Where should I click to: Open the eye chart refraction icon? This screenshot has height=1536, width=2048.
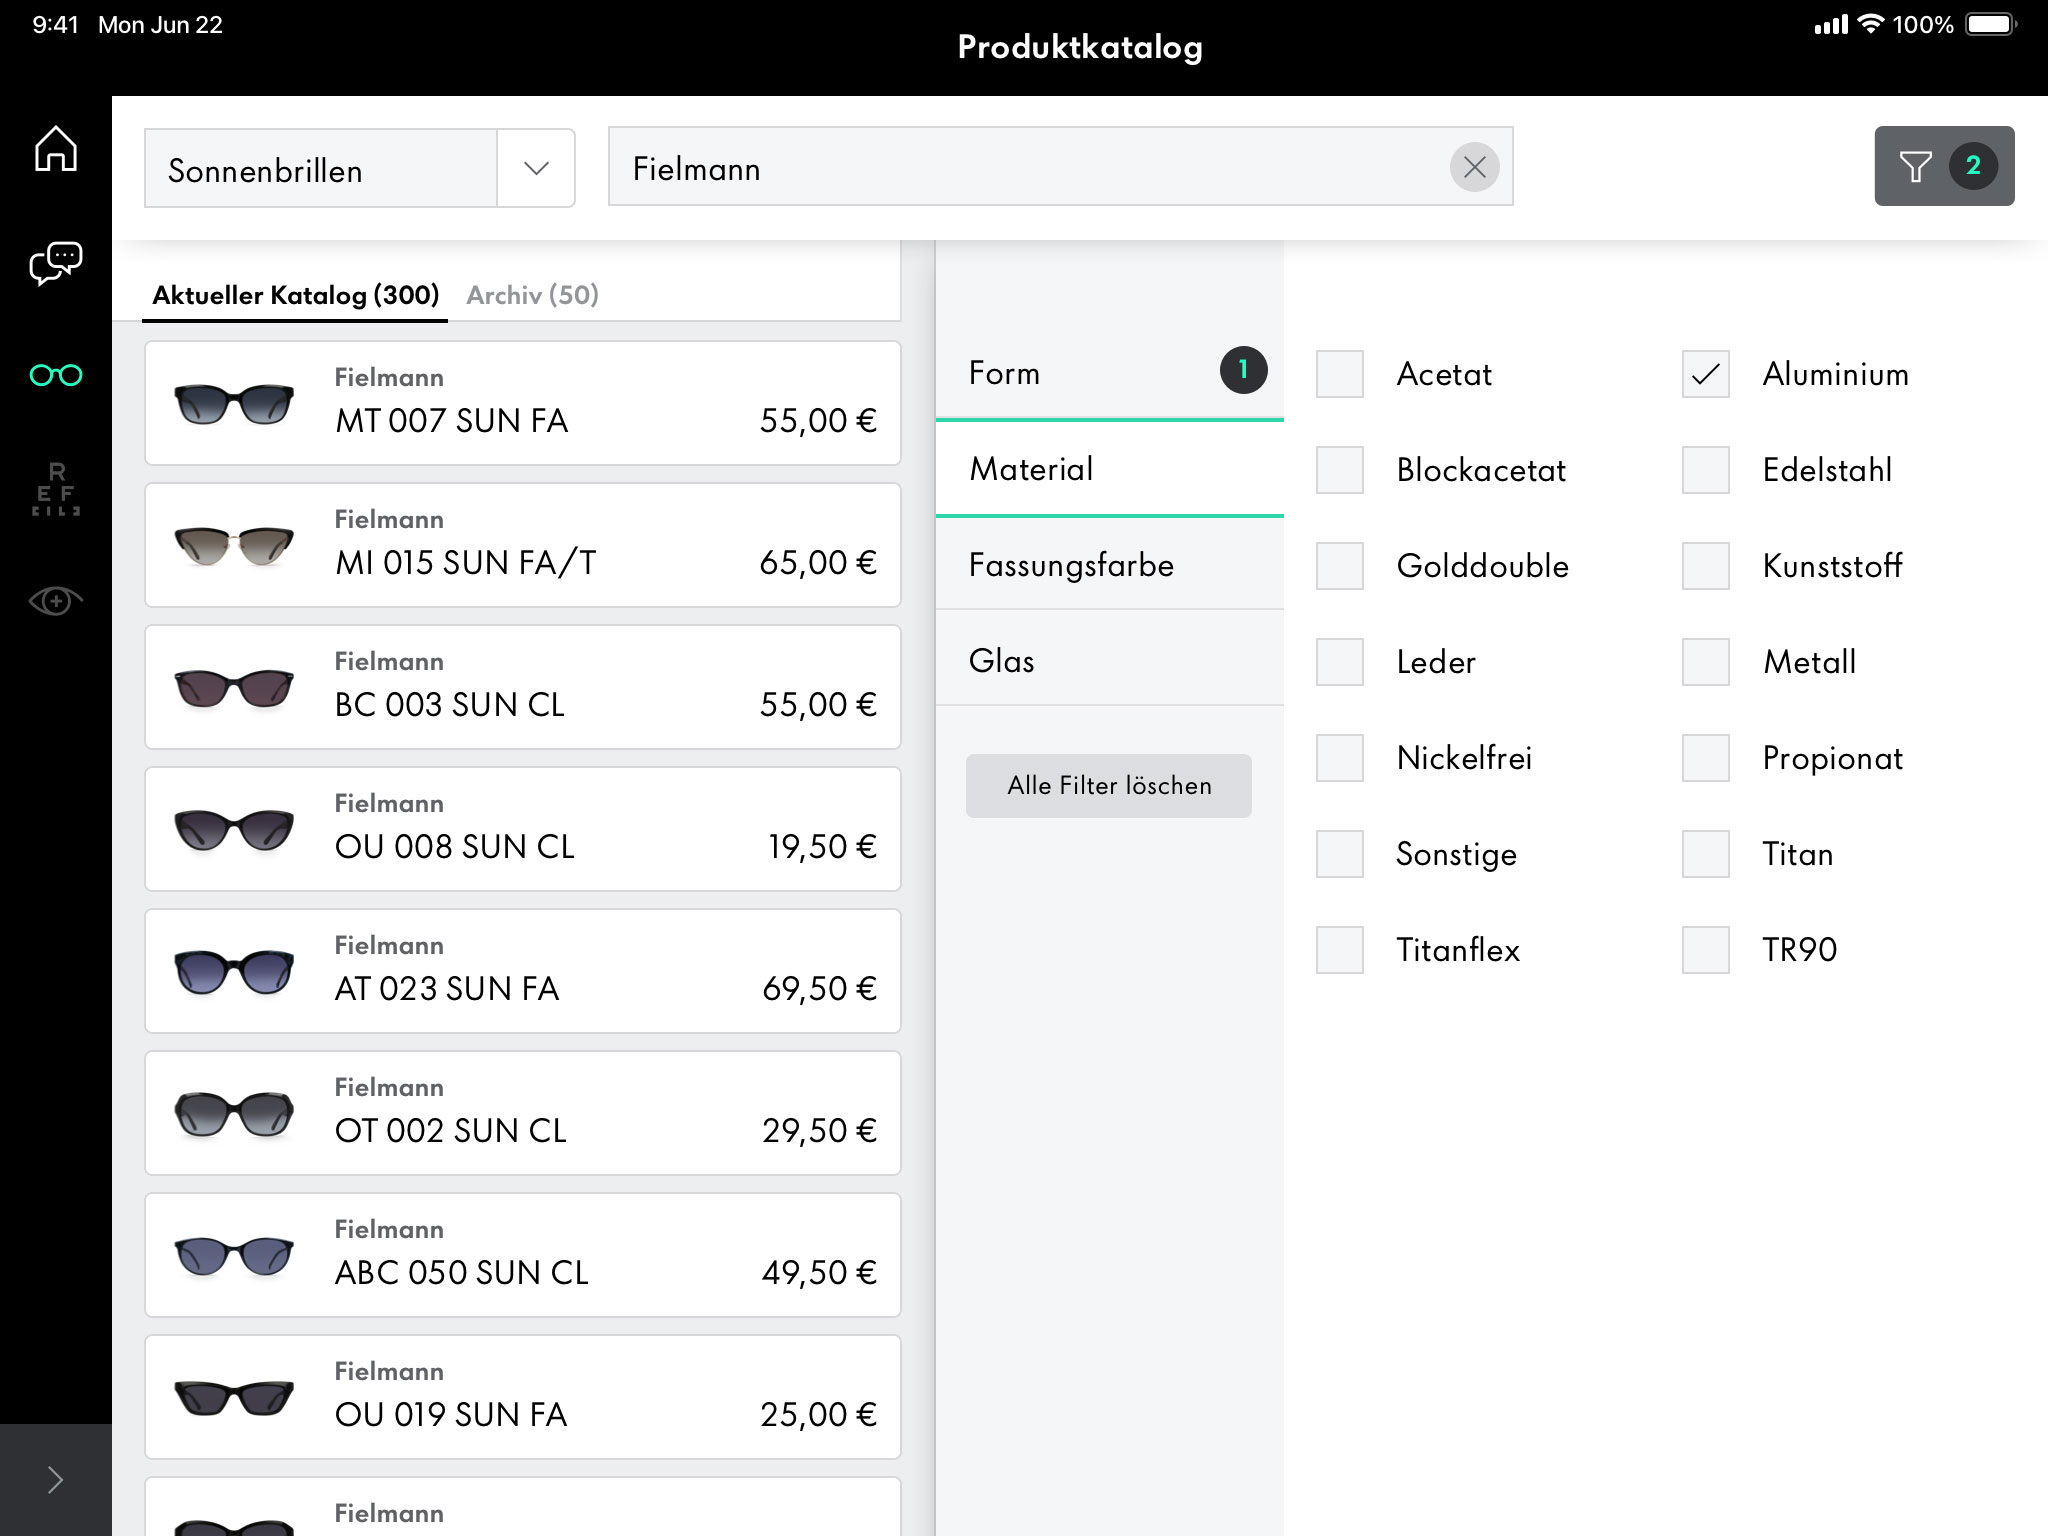(56, 489)
